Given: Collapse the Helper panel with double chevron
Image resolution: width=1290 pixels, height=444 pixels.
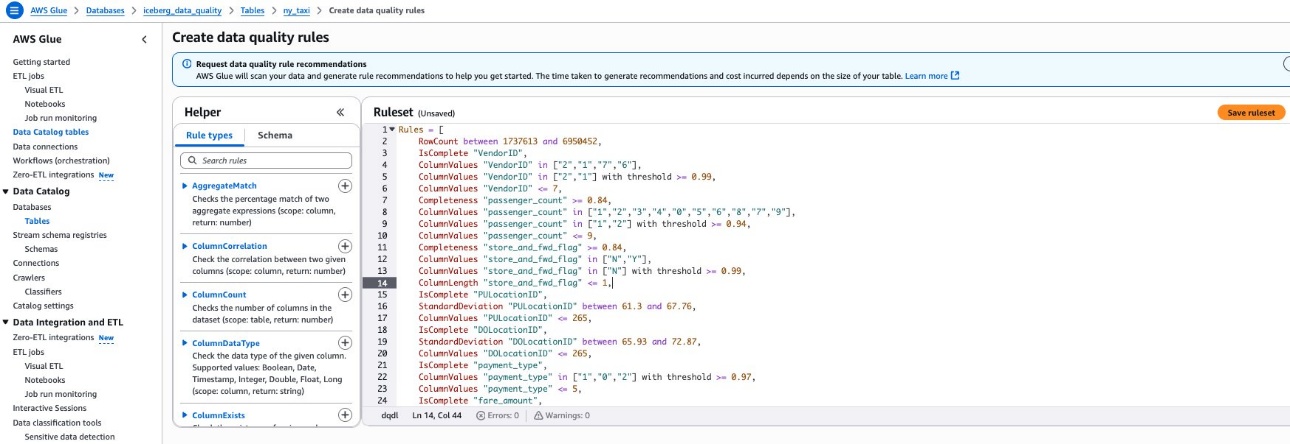Looking at the screenshot, I should pyautogui.click(x=340, y=112).
